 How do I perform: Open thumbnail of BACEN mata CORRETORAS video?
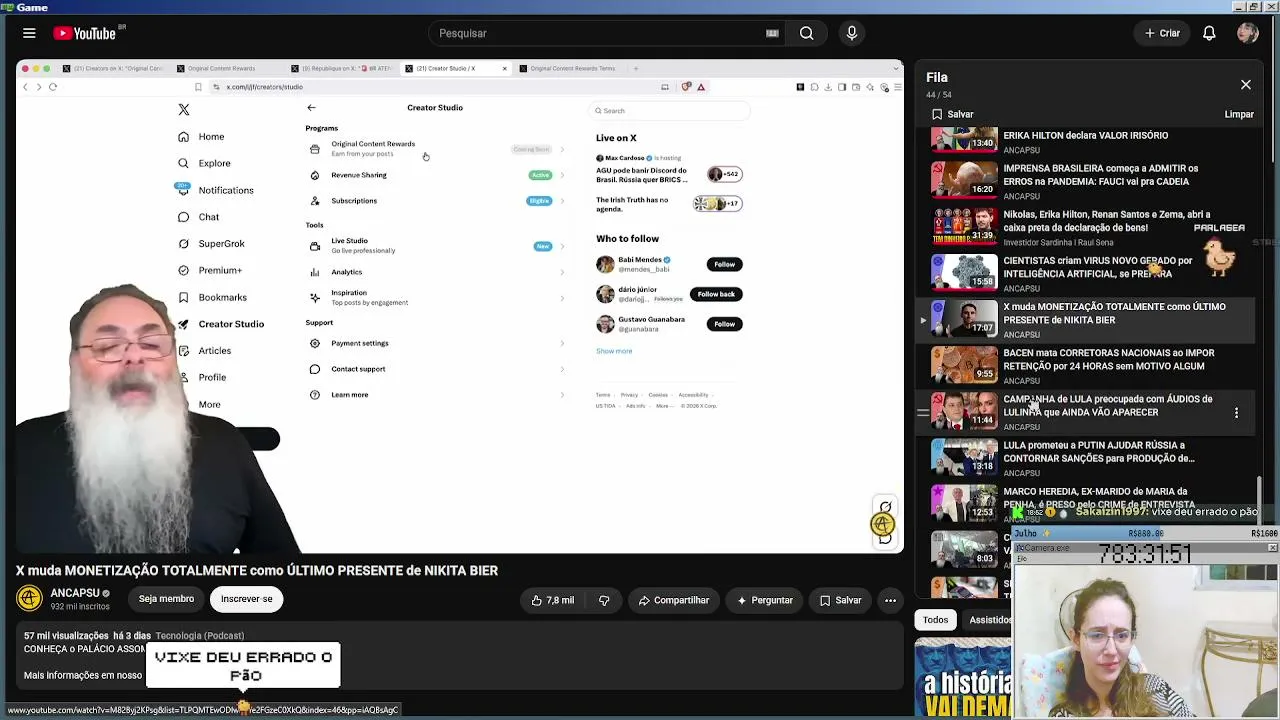(964, 364)
